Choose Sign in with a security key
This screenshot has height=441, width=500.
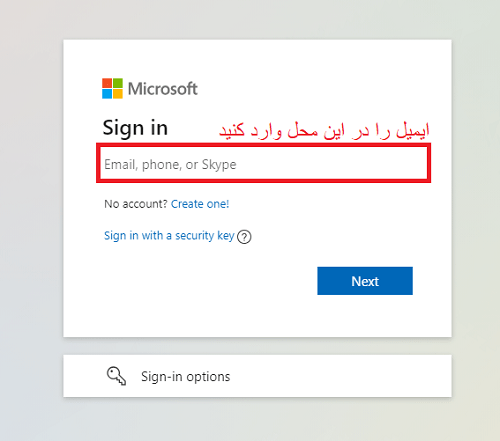169,236
